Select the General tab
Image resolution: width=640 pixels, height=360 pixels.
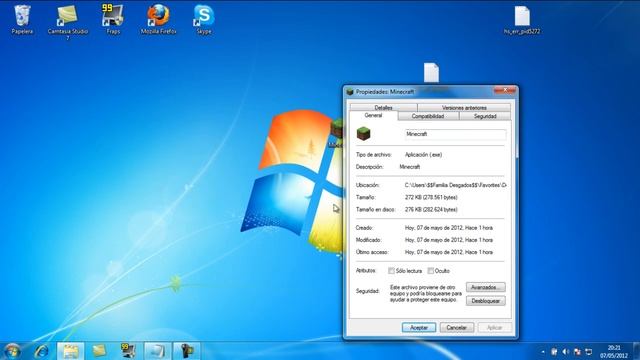tap(373, 116)
